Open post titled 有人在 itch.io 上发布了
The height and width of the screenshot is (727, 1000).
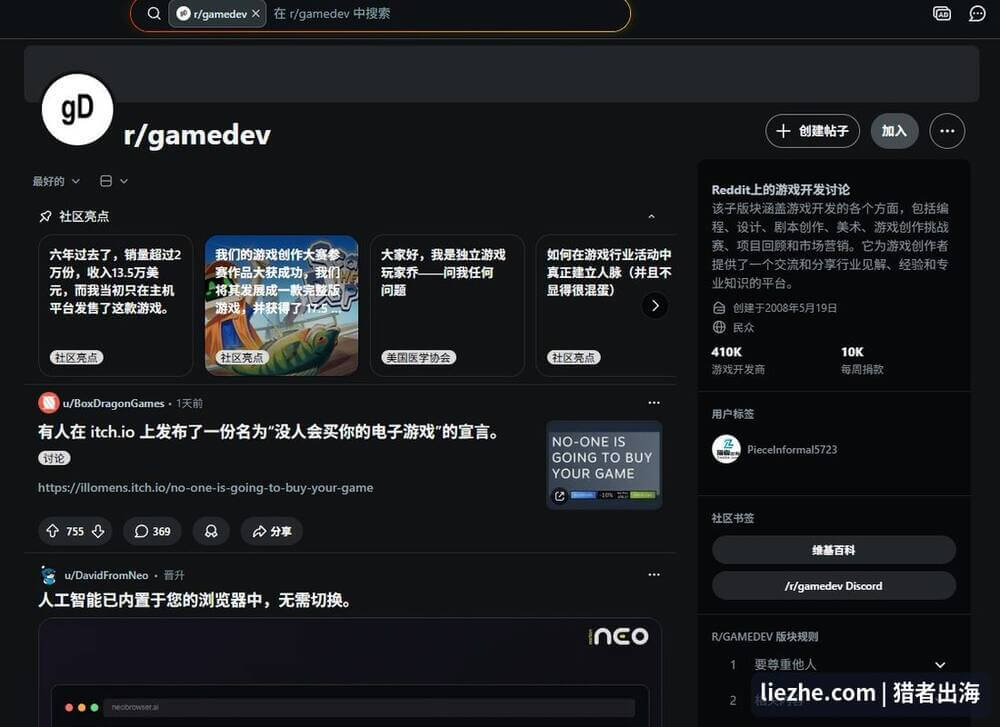click(x=268, y=432)
